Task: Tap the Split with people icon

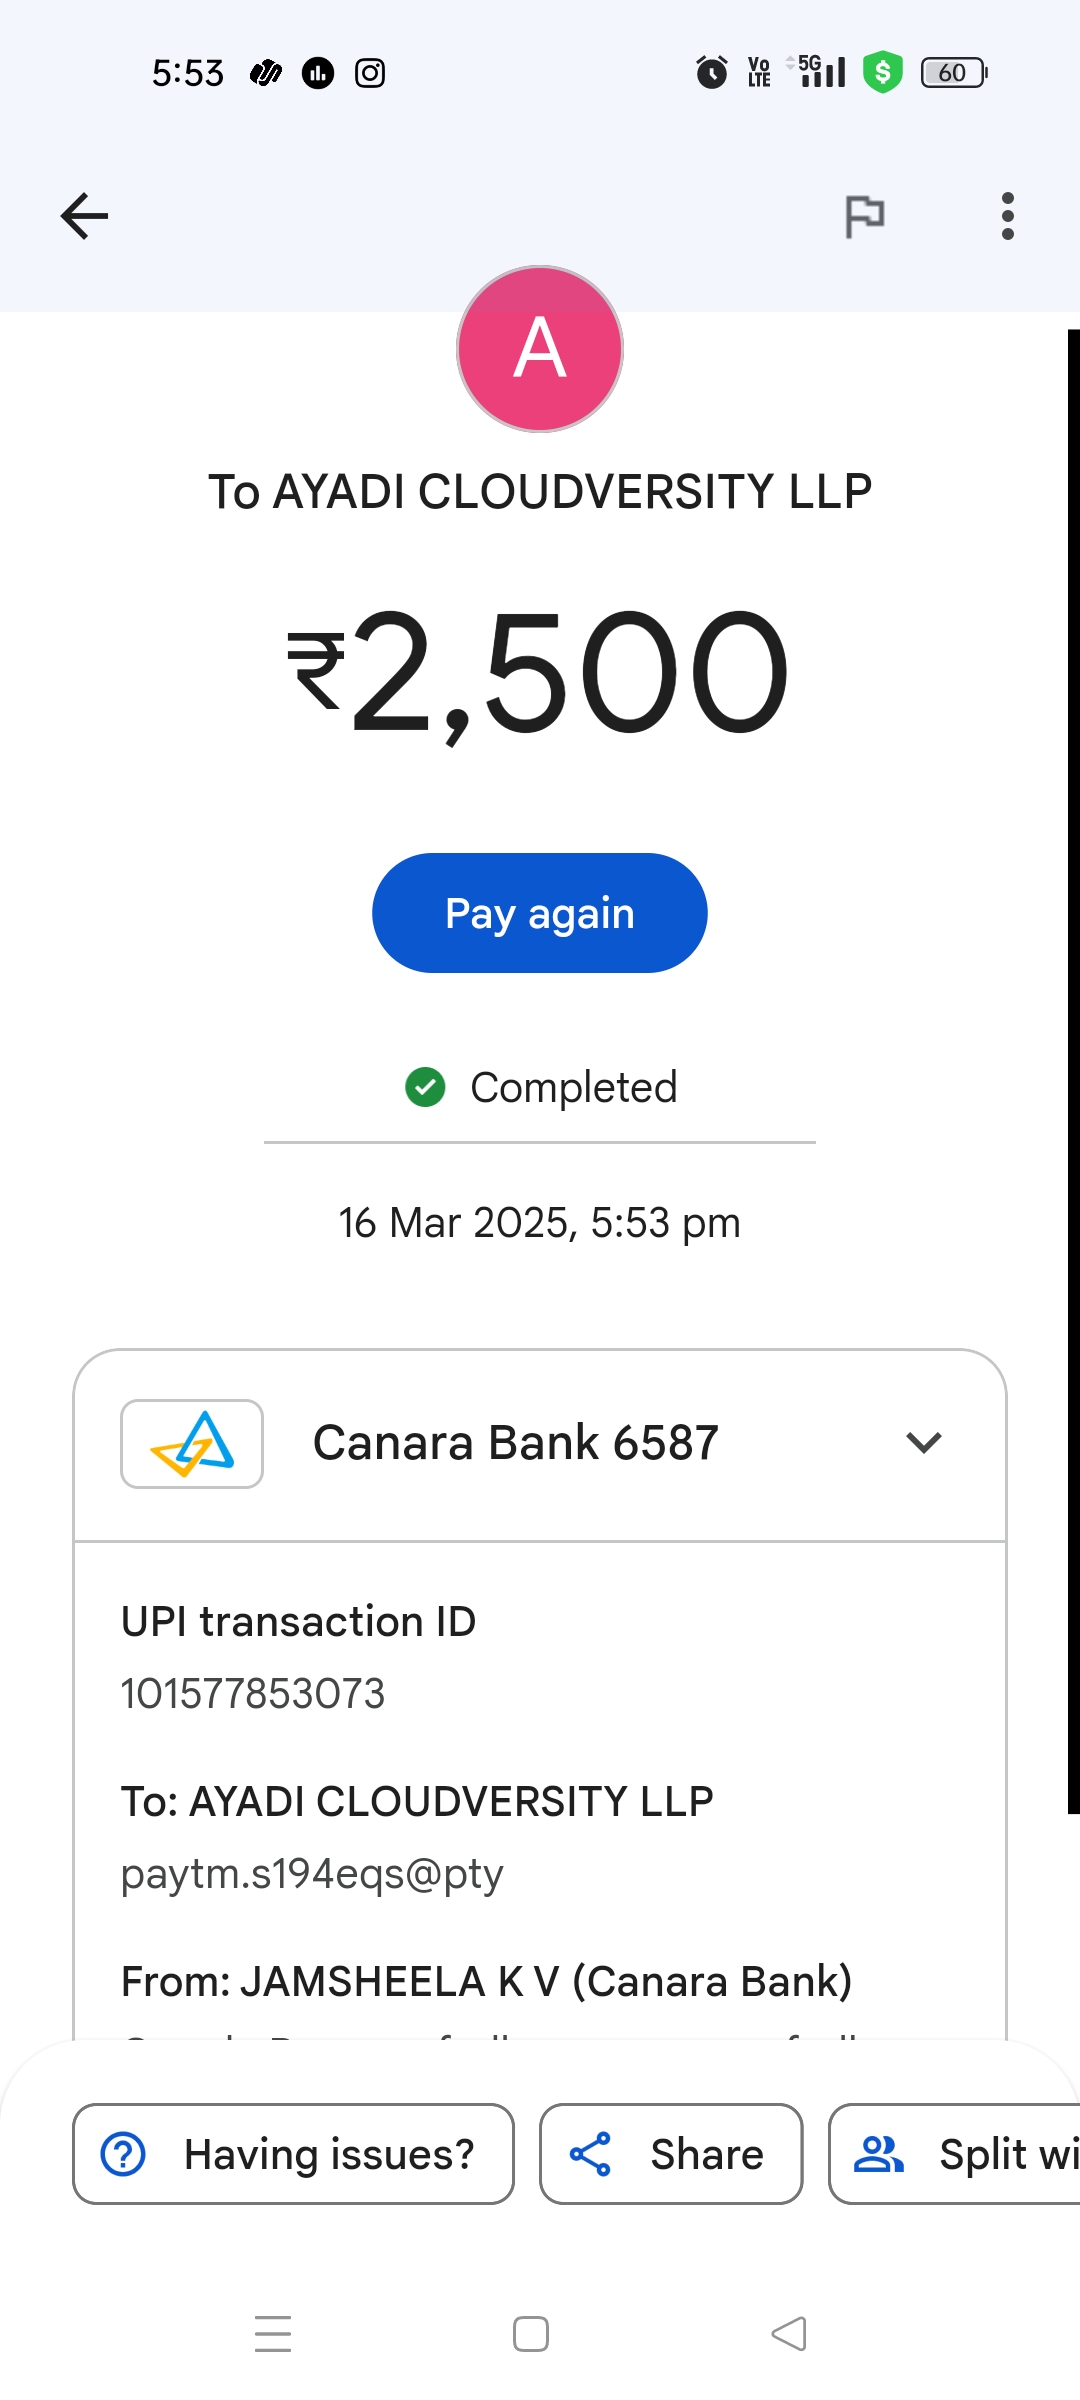Action: pyautogui.click(x=878, y=2154)
